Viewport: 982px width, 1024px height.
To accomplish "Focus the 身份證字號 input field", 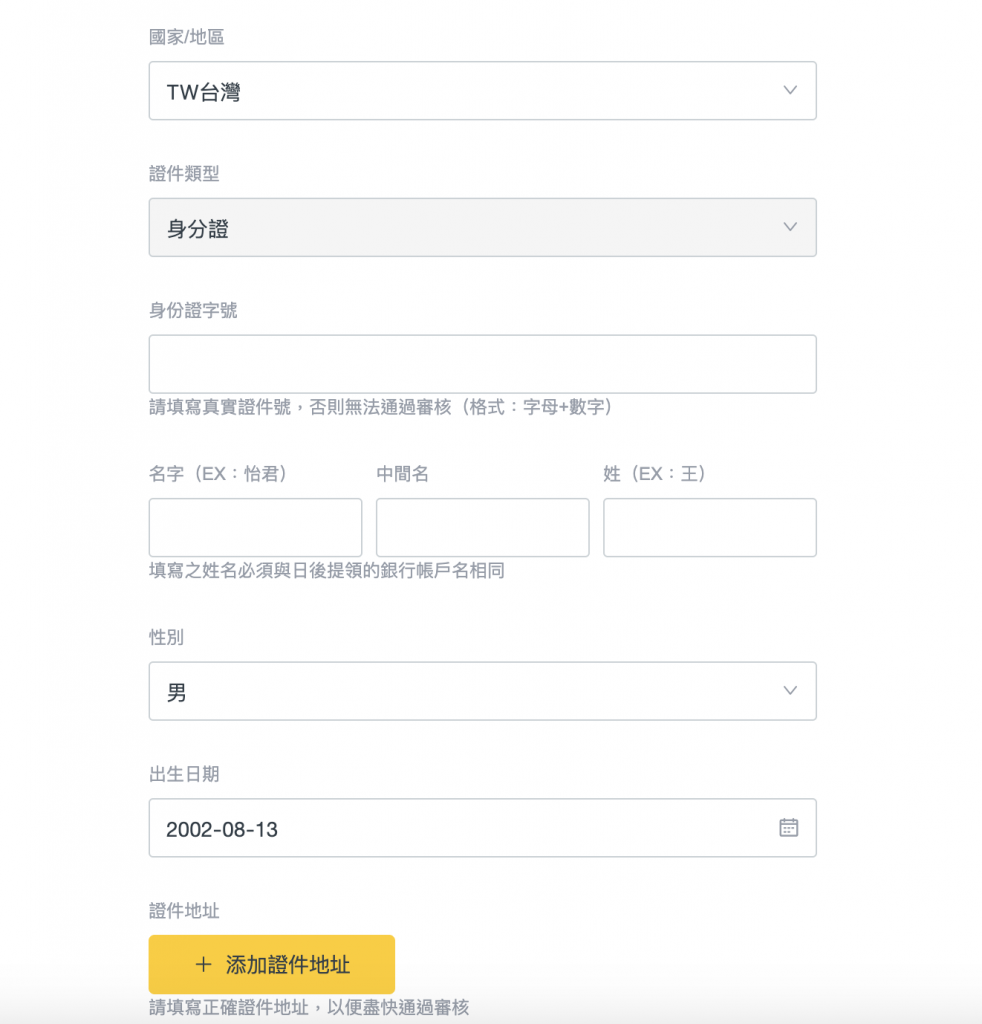I will 483,364.
